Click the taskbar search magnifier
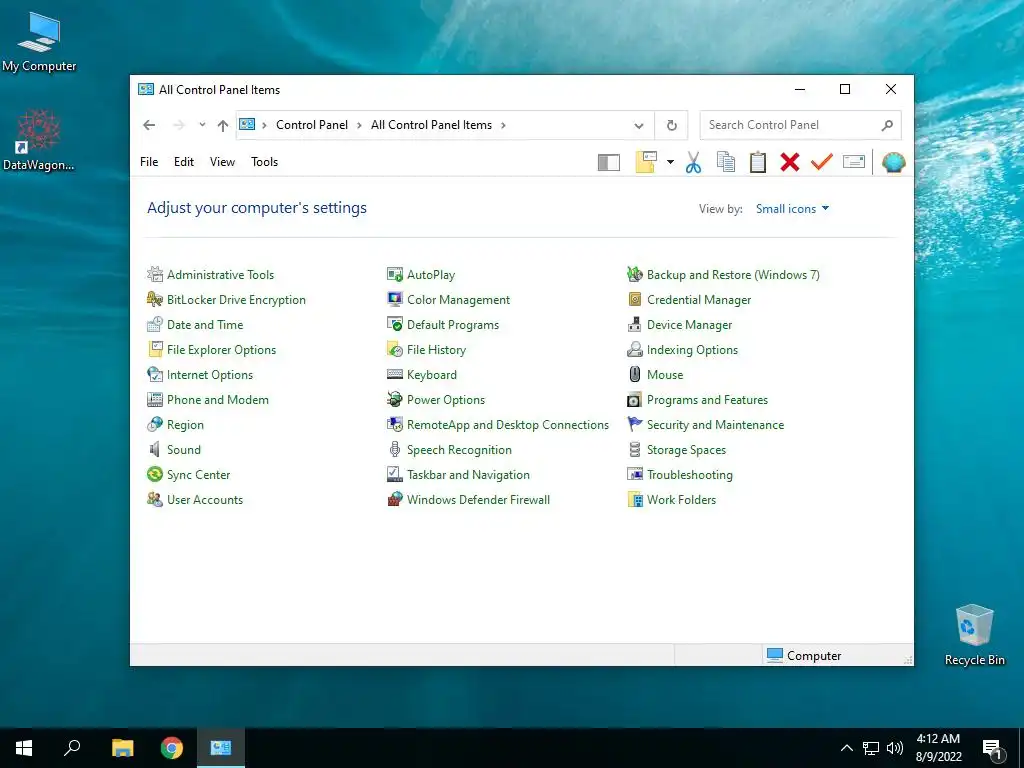 [x=72, y=748]
